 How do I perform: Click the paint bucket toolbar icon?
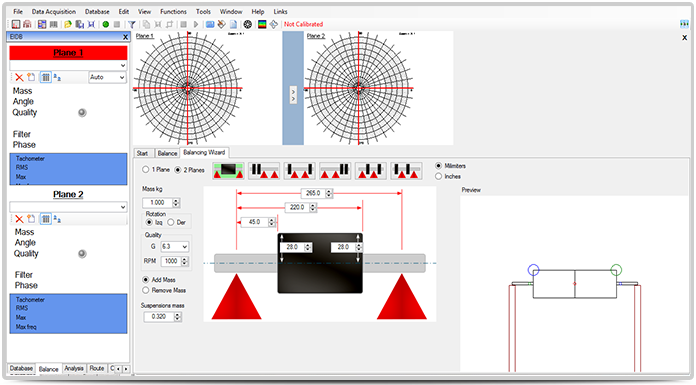click(221, 24)
